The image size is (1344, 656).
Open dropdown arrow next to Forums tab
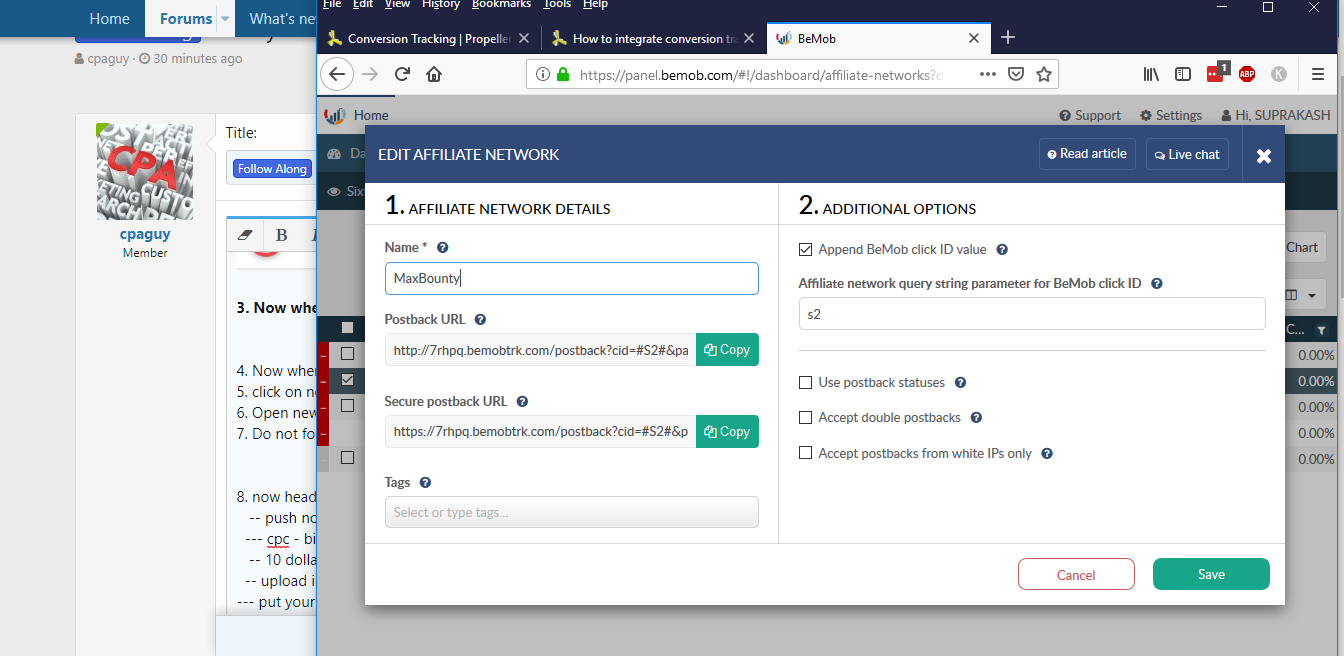[x=225, y=19]
